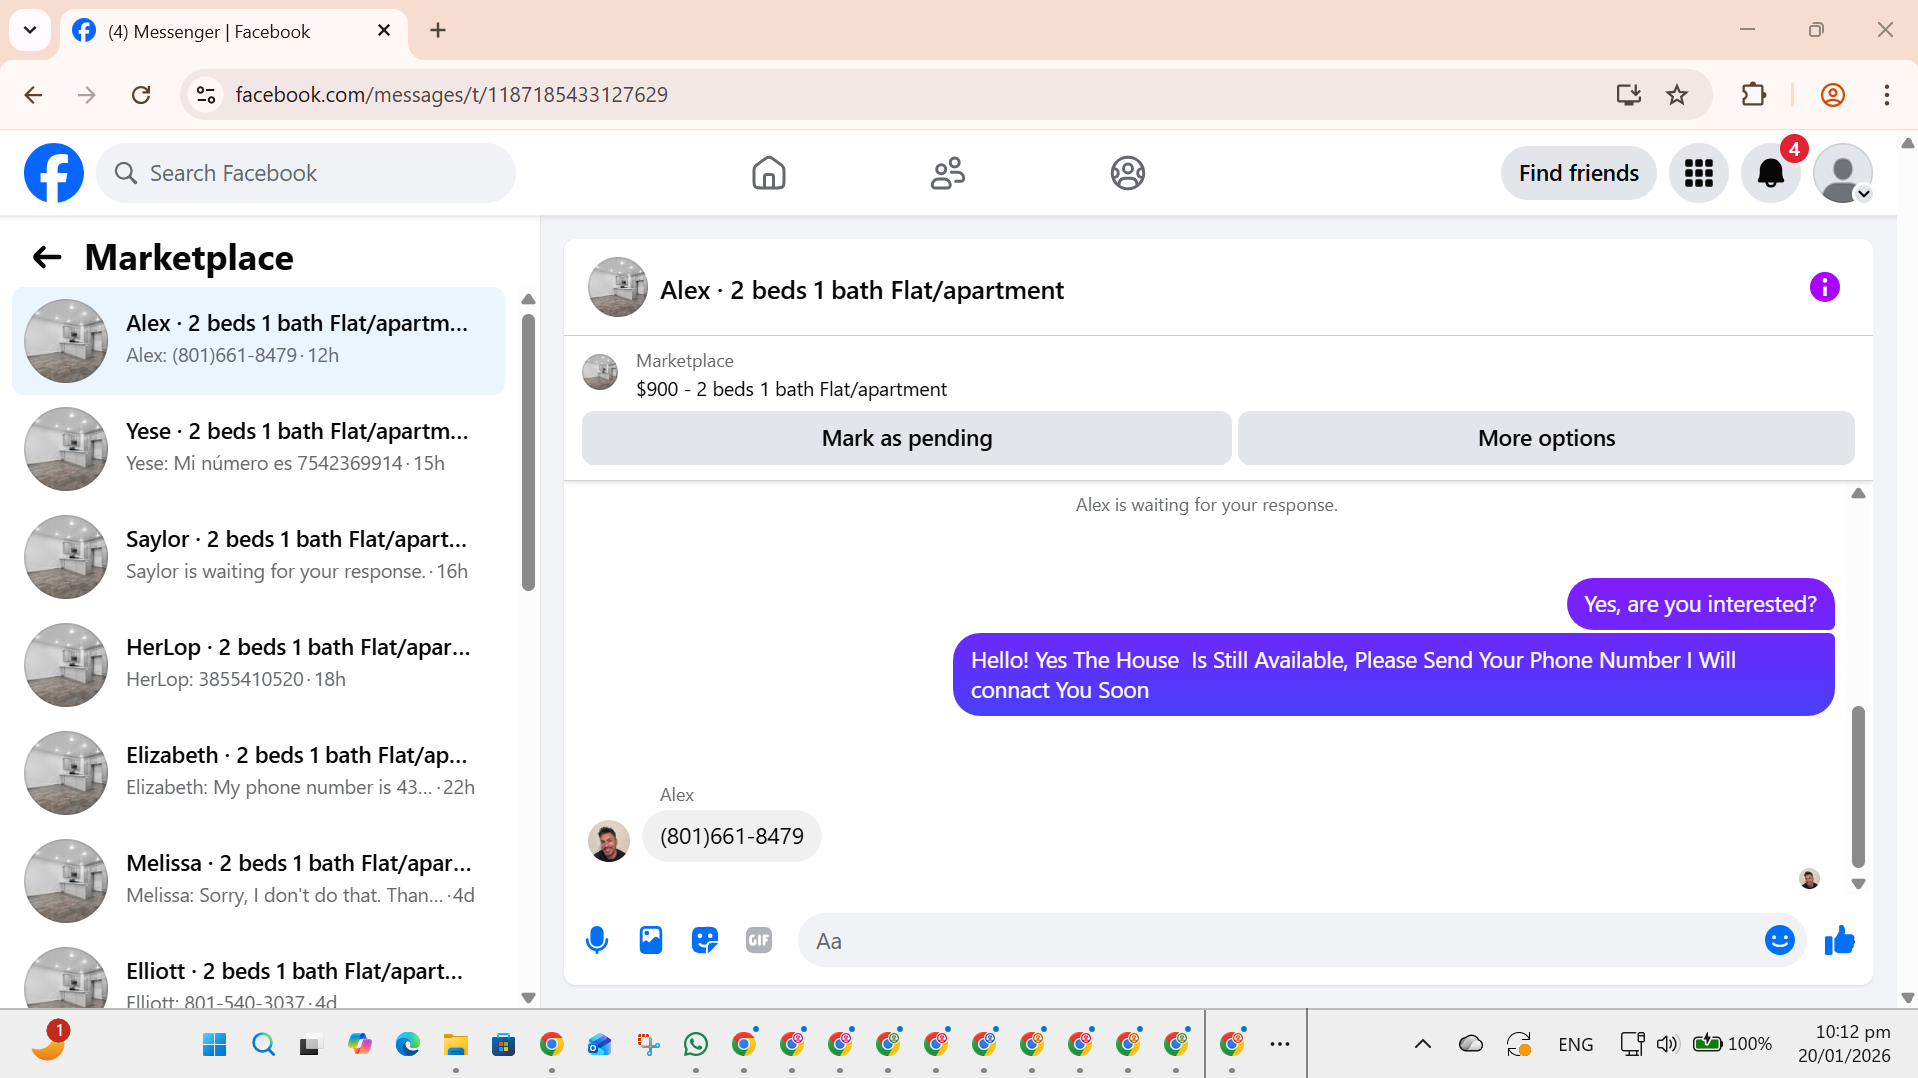
Task: Open the tab search dropdown arrow
Action: tap(30, 30)
